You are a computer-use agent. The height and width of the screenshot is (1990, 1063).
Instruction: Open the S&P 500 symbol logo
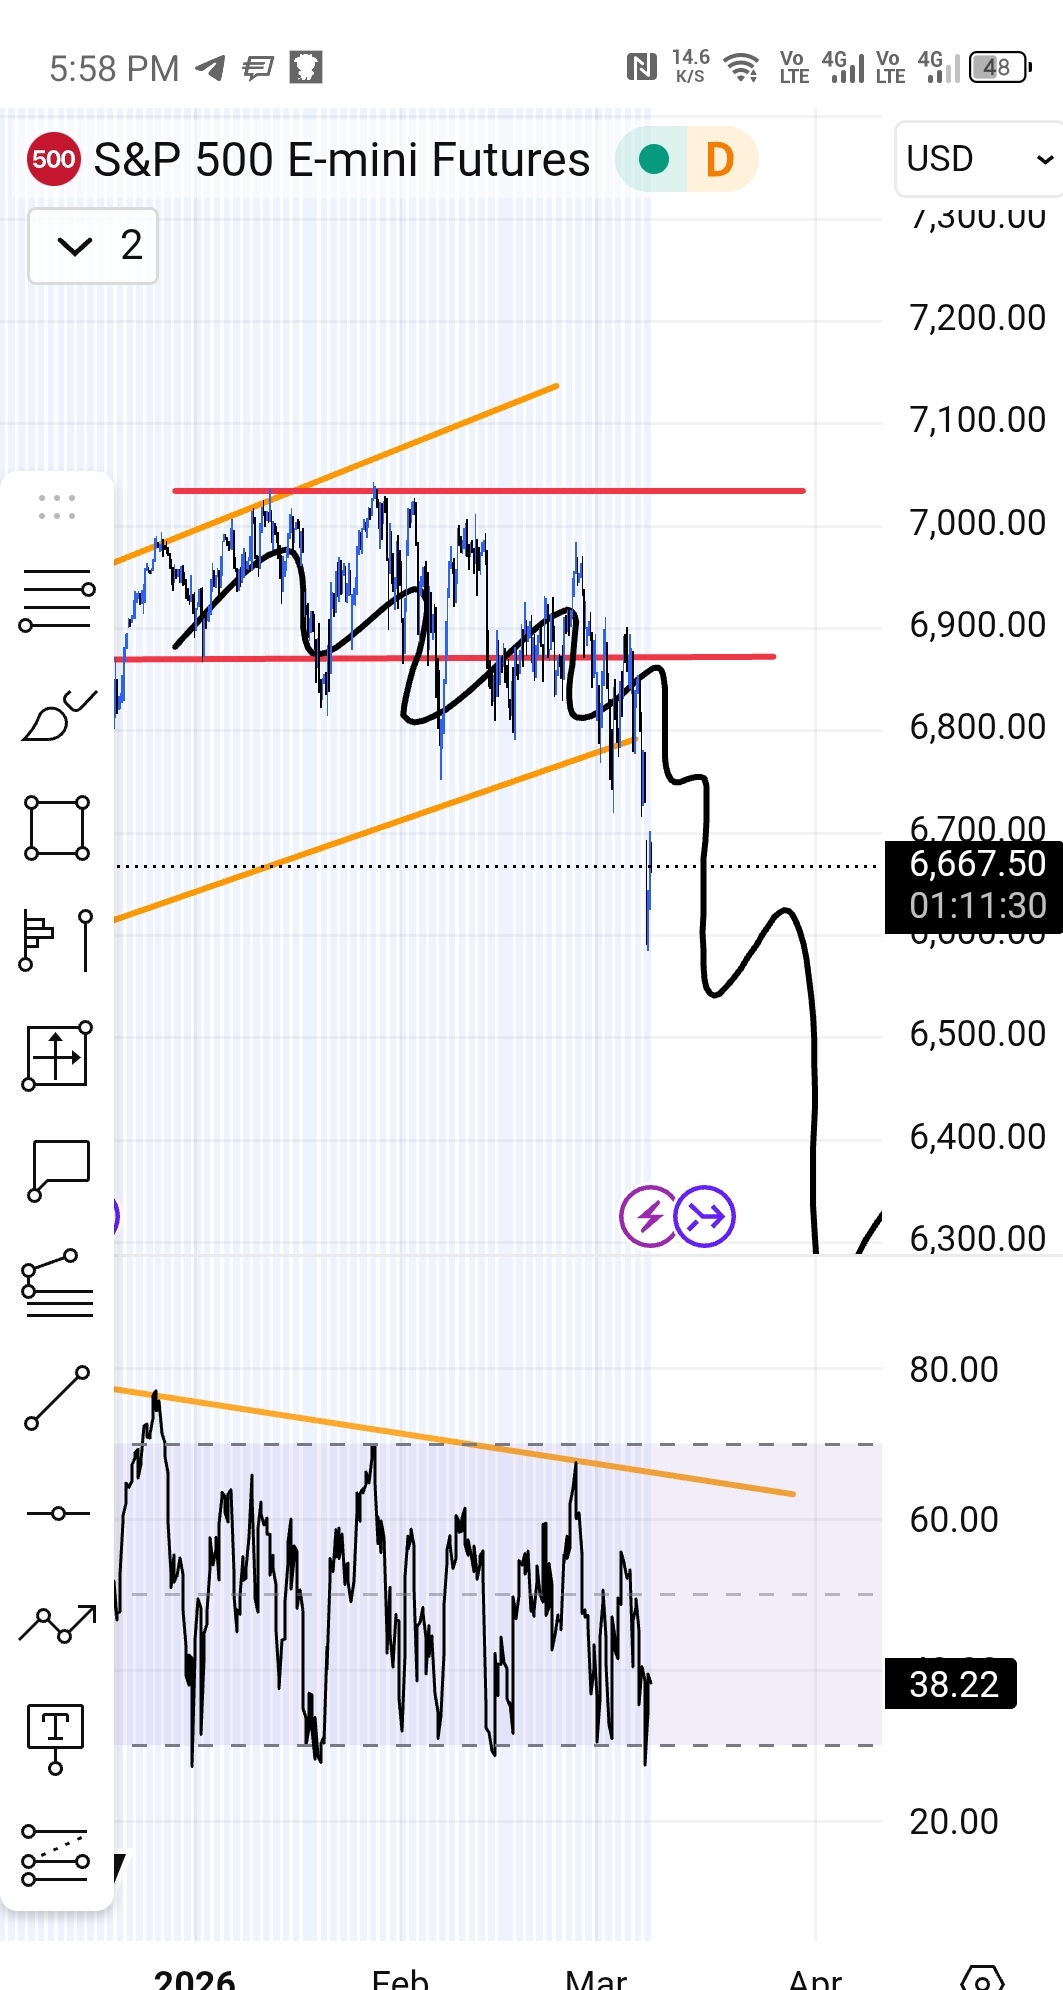[x=53, y=159]
